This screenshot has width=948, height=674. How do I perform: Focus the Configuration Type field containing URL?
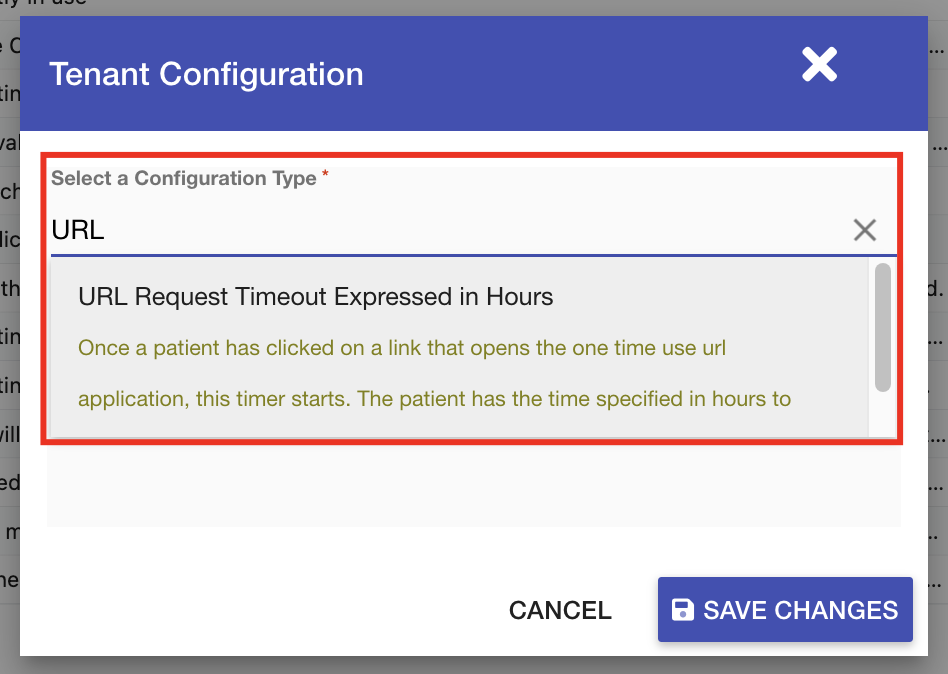(x=440, y=230)
